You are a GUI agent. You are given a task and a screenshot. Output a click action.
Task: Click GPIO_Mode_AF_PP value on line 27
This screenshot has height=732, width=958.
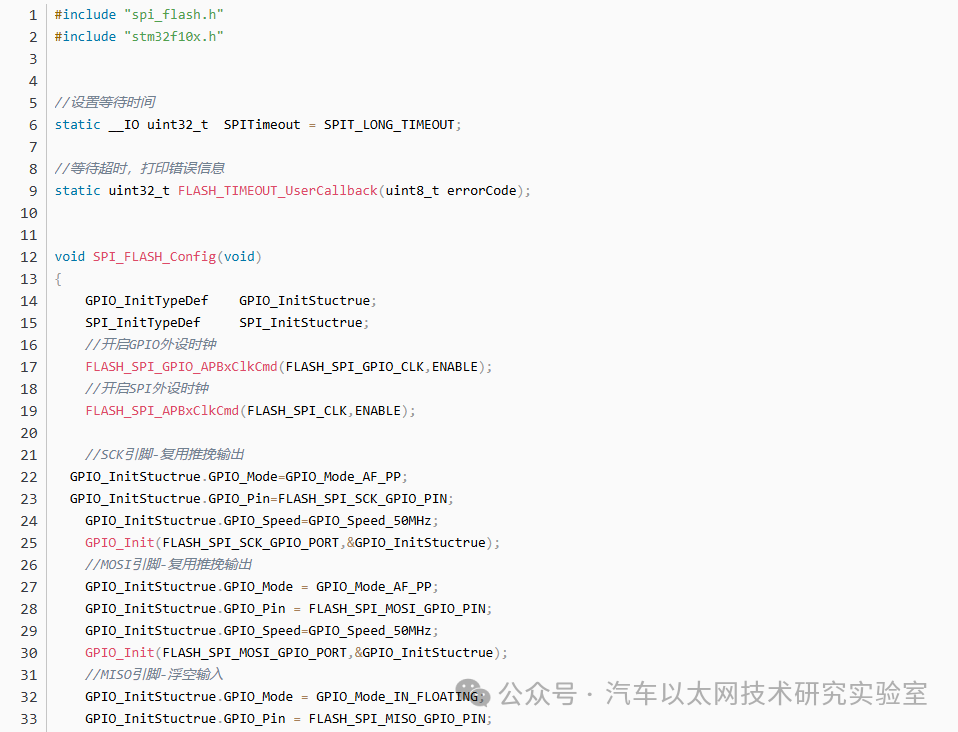[374, 587]
